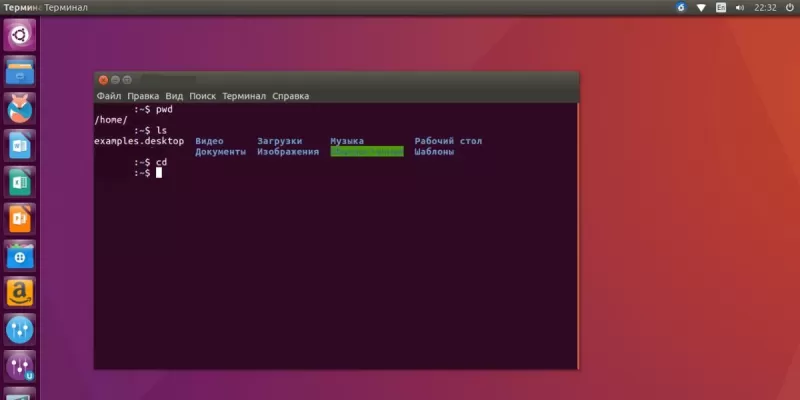The image size is (800, 400).
Task: Open the Терминал menu
Action: (x=244, y=96)
